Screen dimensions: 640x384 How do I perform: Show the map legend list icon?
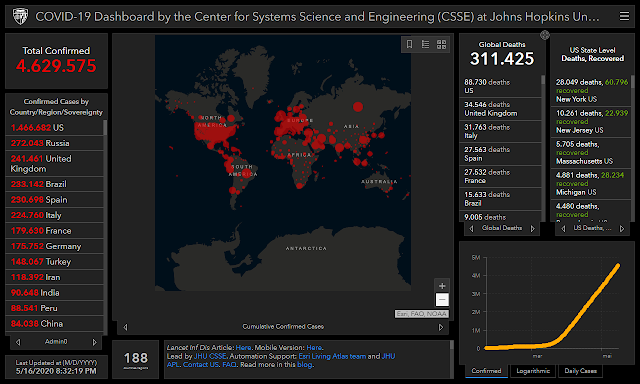(425, 44)
